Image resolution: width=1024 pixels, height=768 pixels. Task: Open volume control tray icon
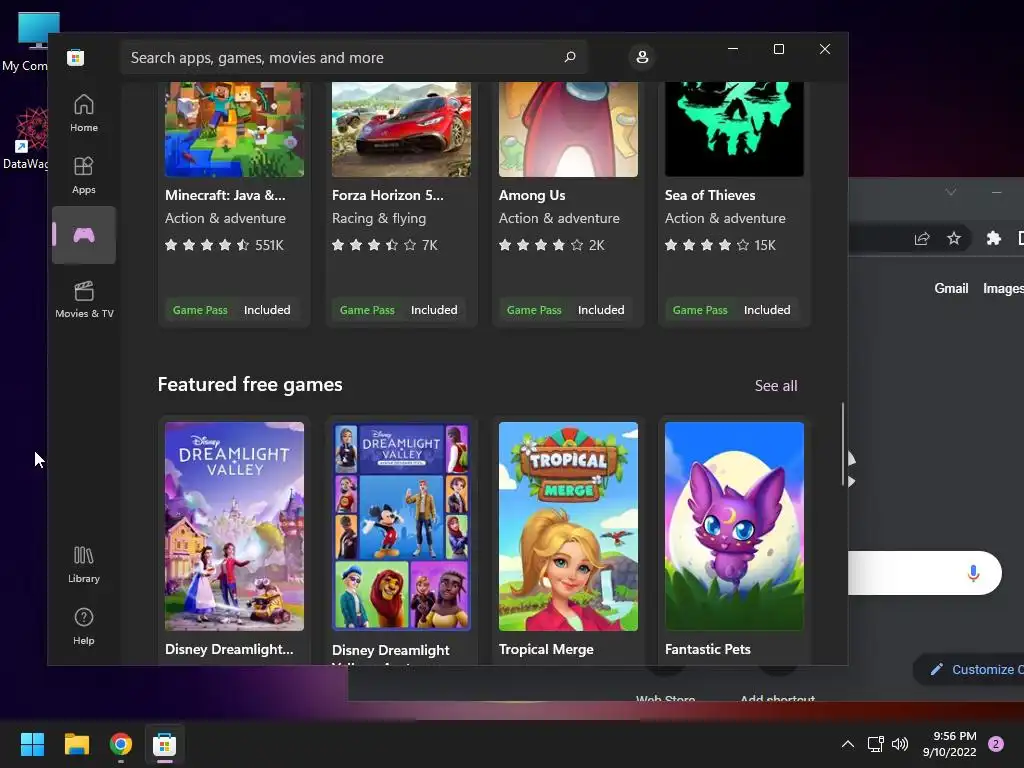point(900,744)
